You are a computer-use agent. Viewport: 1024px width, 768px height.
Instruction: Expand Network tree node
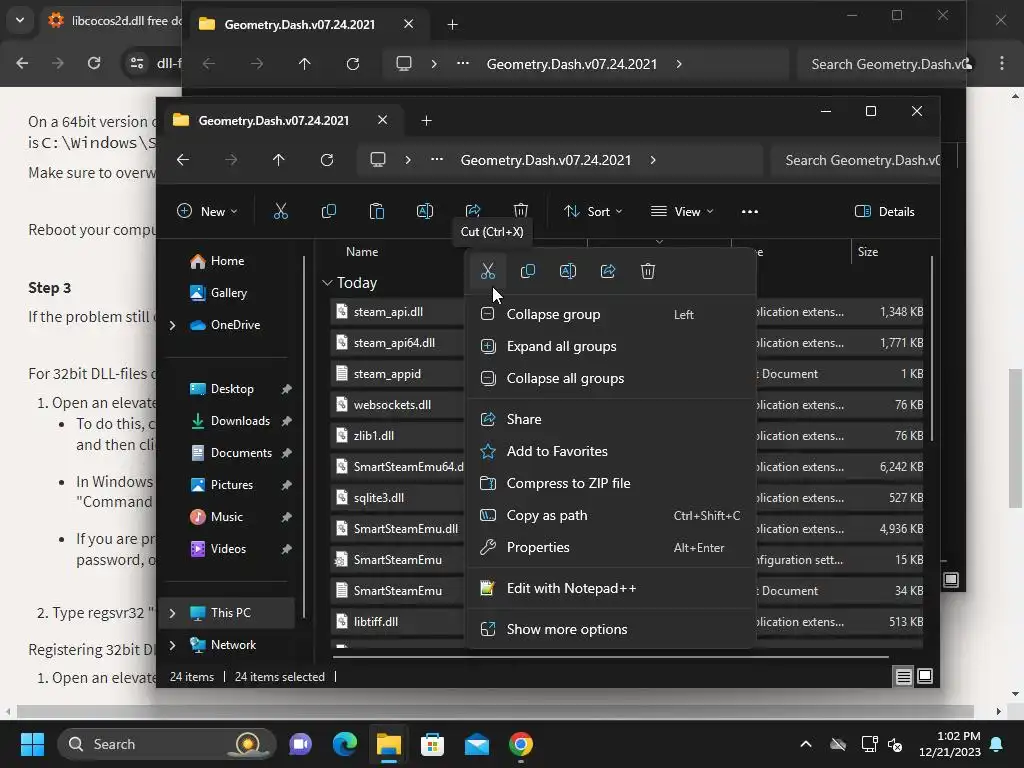(172, 645)
